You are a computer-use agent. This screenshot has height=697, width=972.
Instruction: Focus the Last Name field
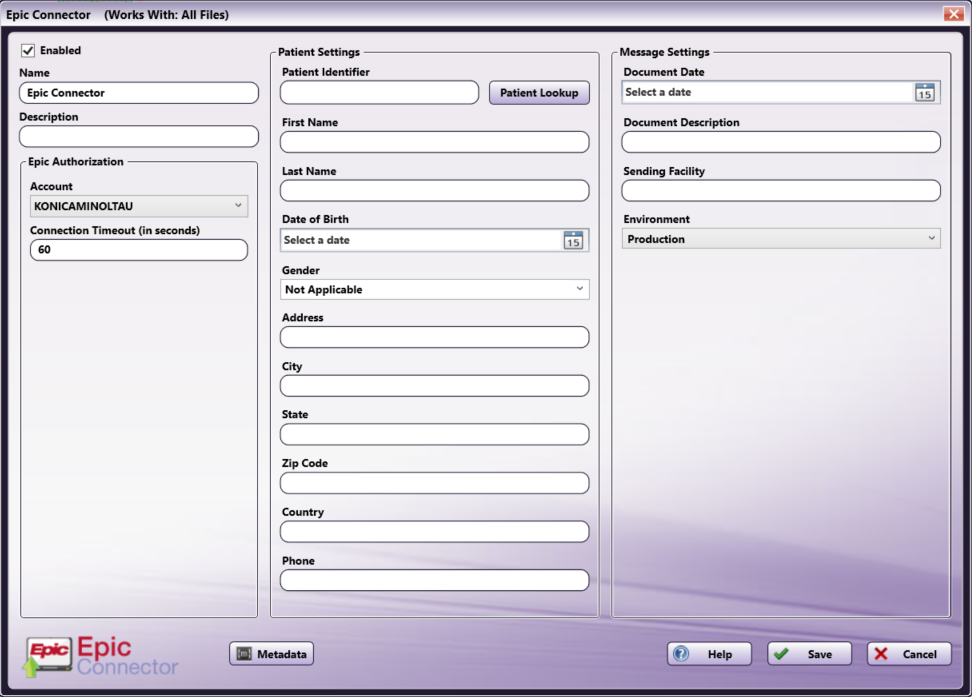tap(435, 190)
